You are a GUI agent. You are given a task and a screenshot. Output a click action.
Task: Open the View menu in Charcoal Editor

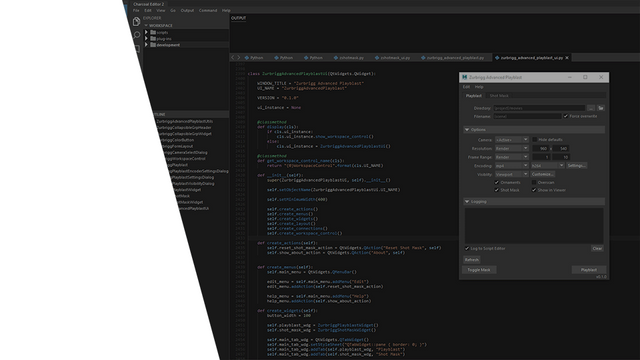click(x=161, y=11)
